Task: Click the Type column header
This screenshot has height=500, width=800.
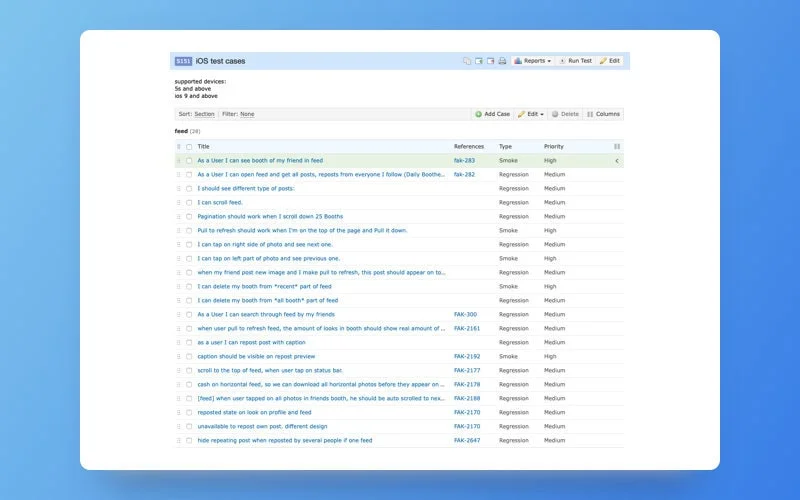Action: coord(505,146)
